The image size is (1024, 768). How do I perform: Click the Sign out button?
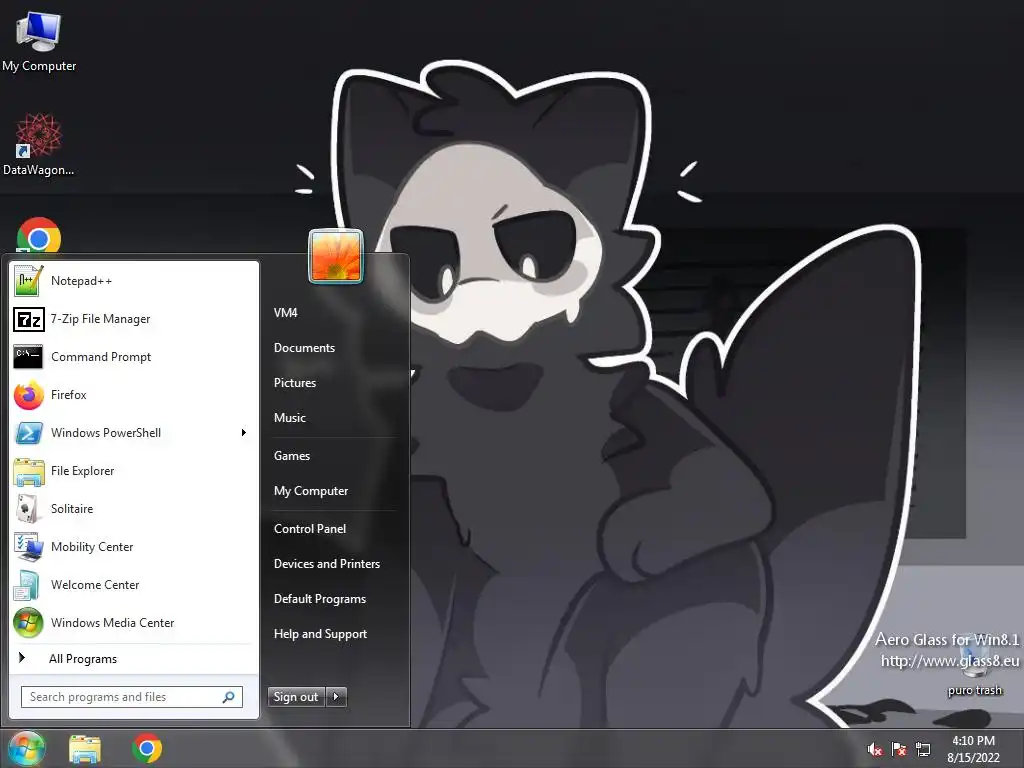(x=296, y=697)
